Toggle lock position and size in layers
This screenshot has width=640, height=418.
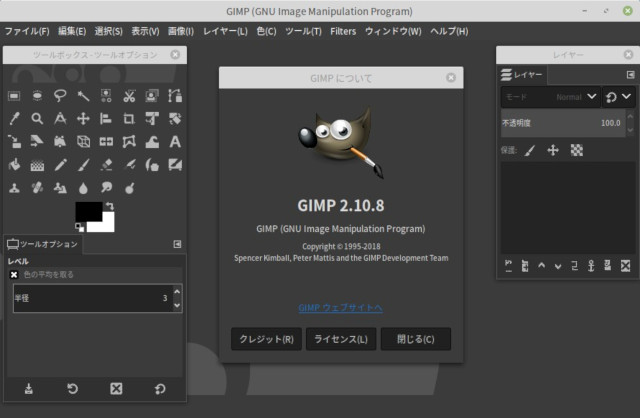pos(553,150)
